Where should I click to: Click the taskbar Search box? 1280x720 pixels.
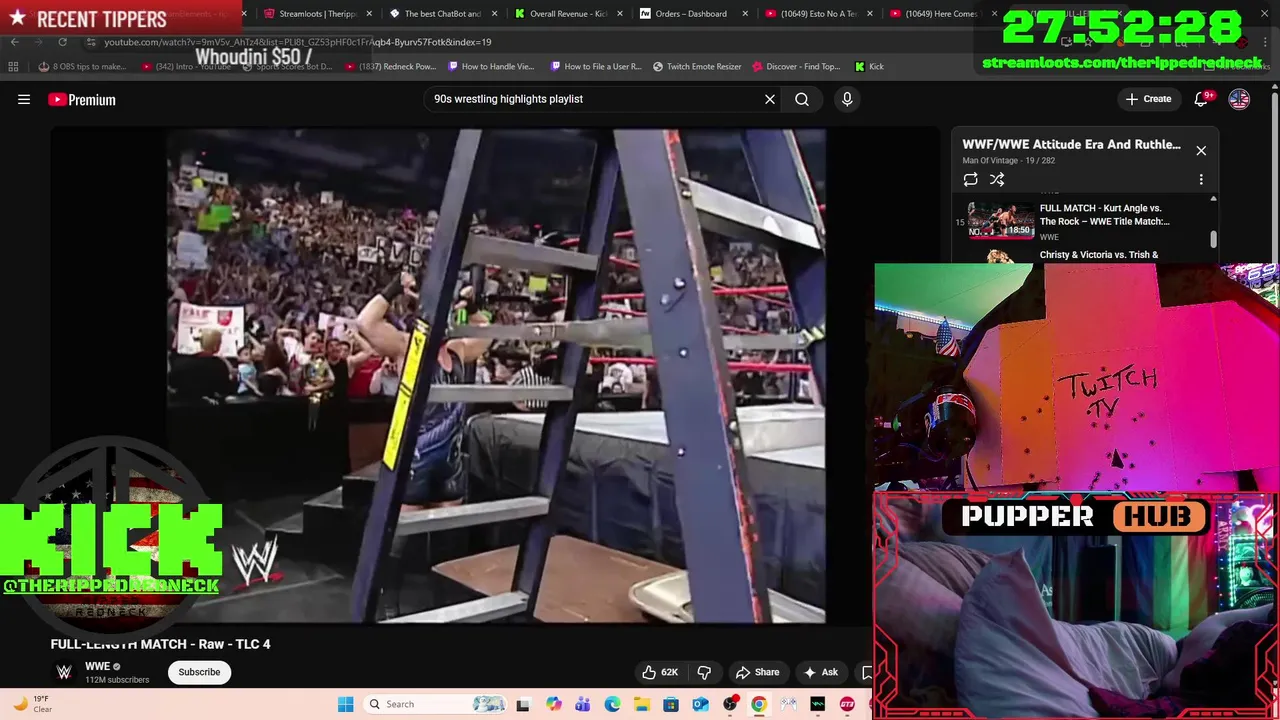[437, 704]
